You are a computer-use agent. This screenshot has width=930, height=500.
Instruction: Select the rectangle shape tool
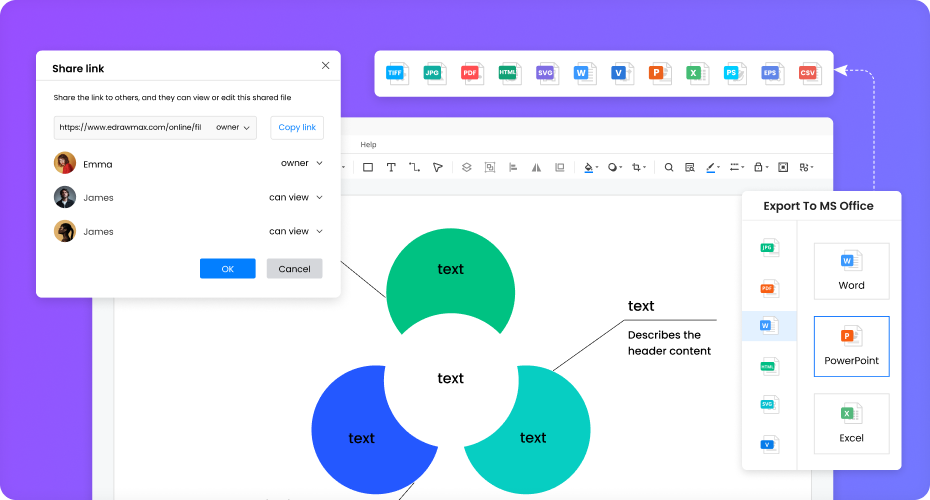[368, 167]
